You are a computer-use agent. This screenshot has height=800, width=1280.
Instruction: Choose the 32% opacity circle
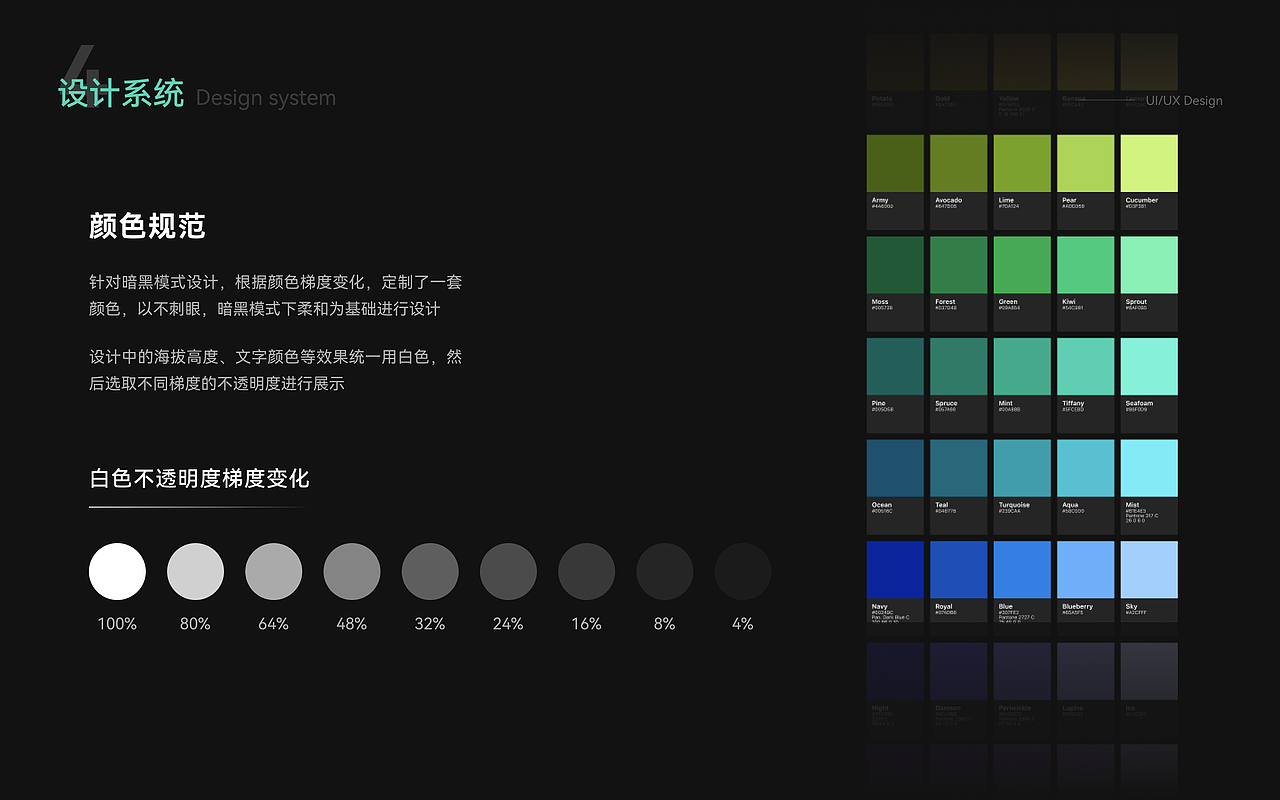click(430, 572)
